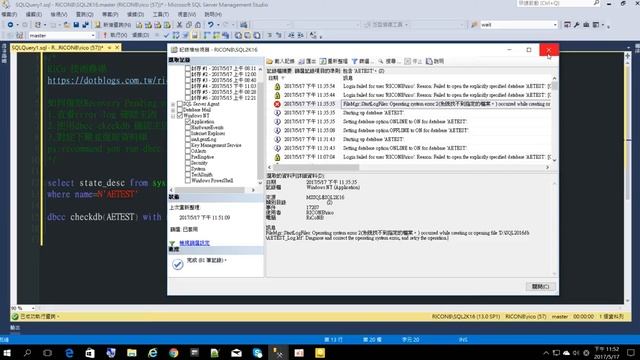Expand the Database Mail tree node
The height and width of the screenshot is (360, 640).
[173, 110]
